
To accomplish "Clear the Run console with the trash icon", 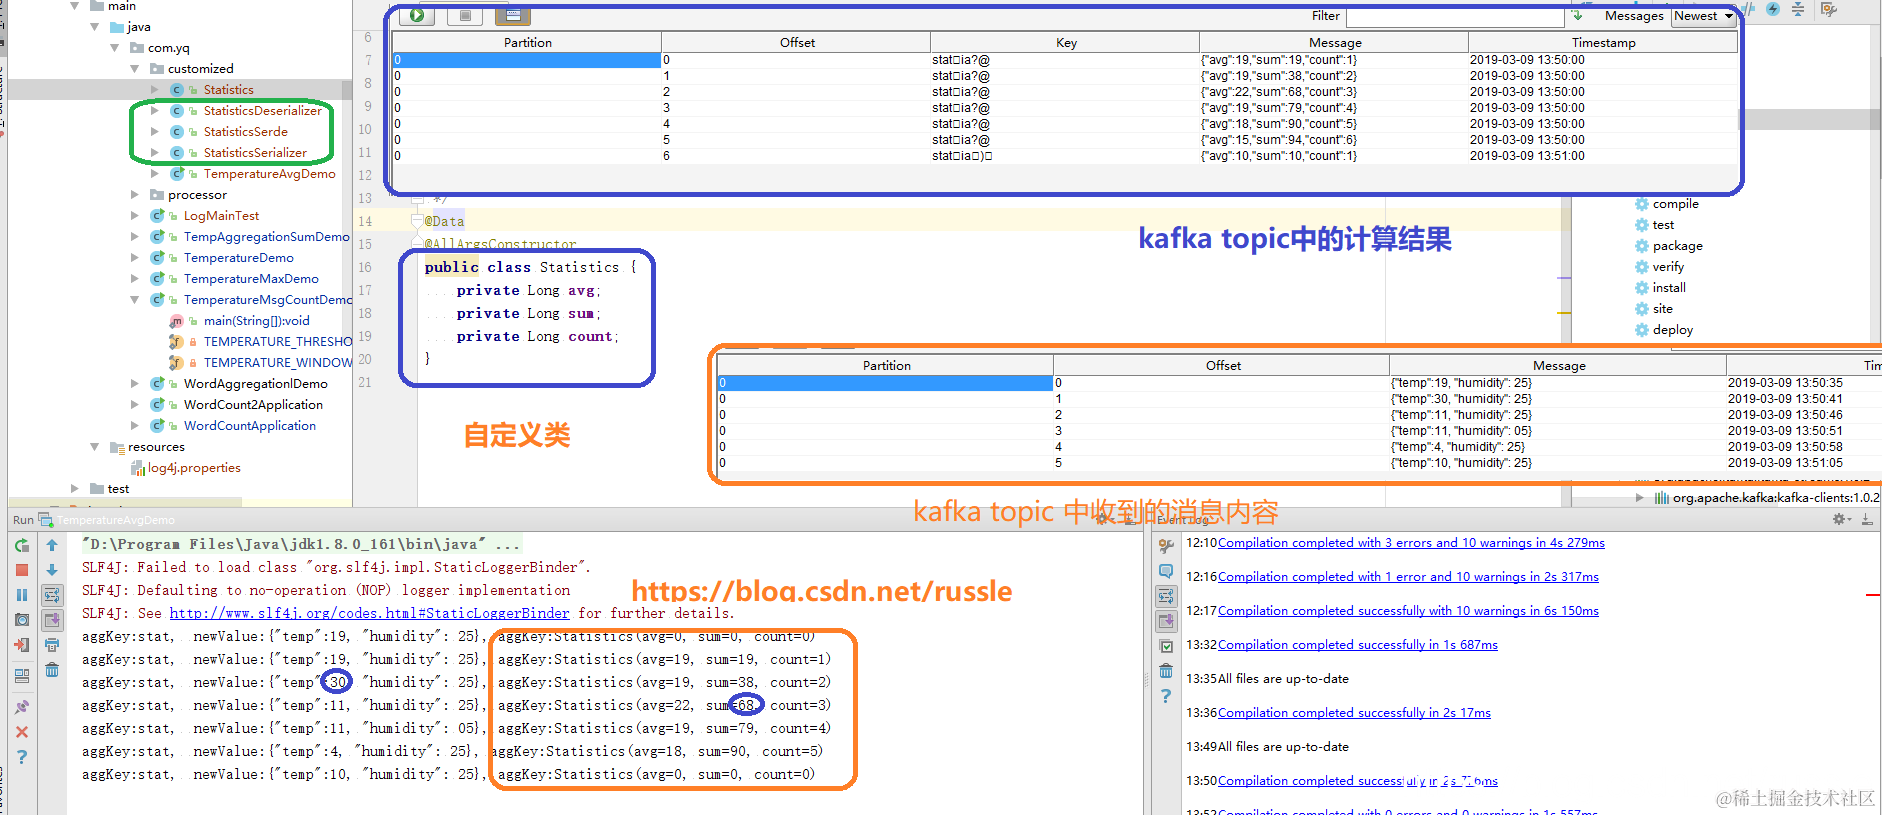I will click(x=52, y=670).
